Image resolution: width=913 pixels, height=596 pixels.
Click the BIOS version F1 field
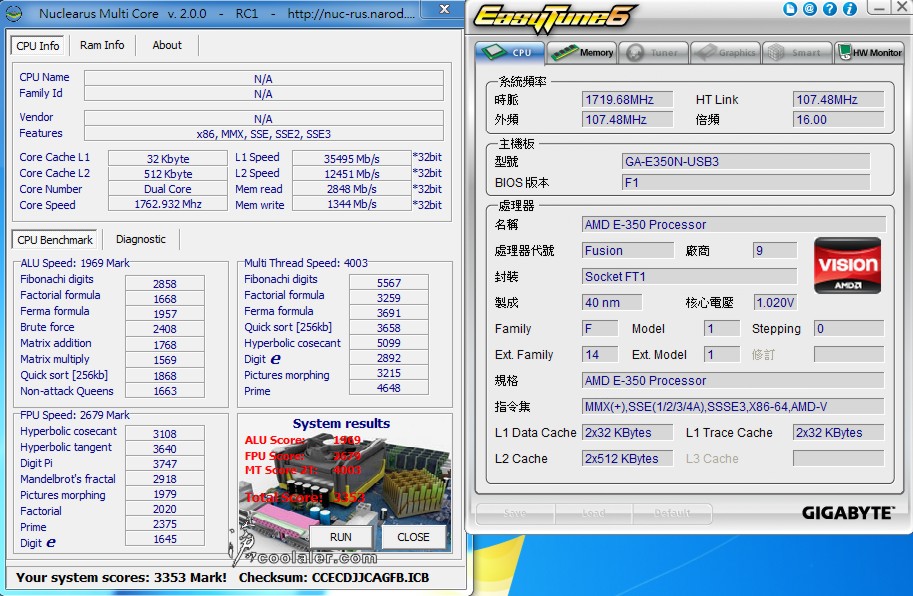(x=746, y=183)
